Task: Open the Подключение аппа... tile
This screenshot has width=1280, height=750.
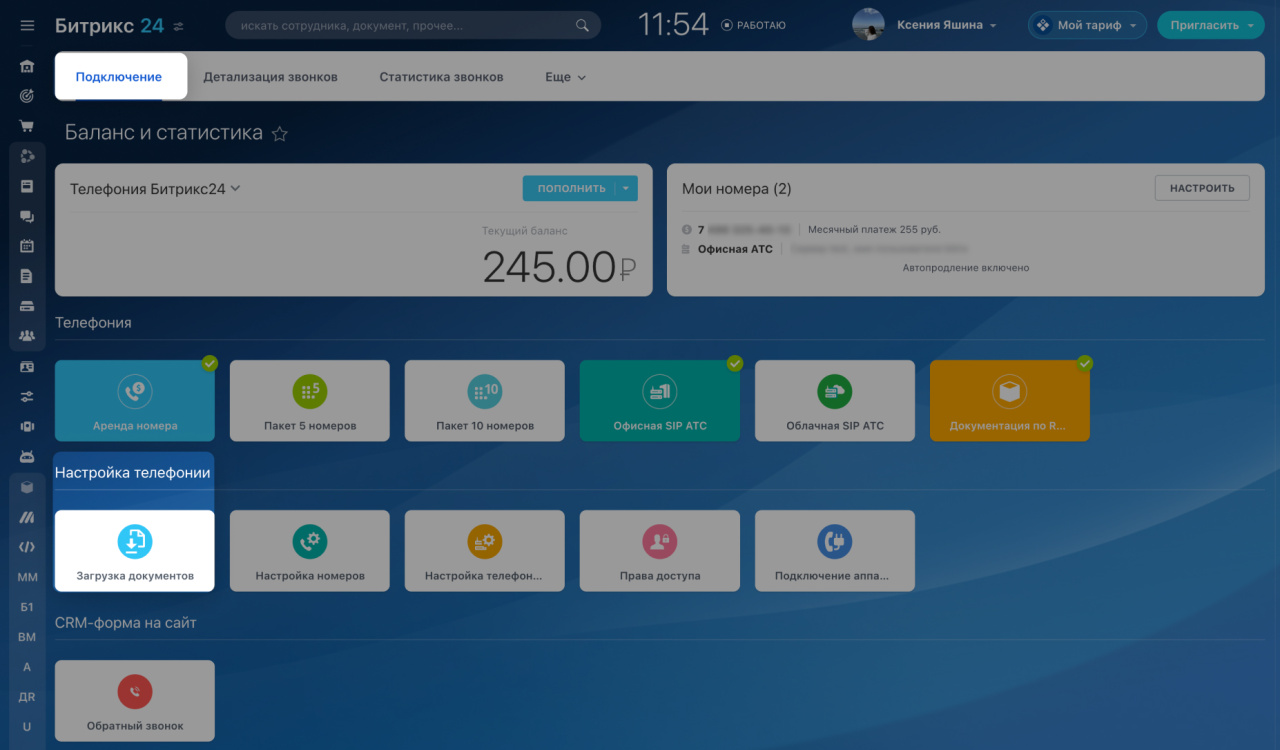Action: 835,551
